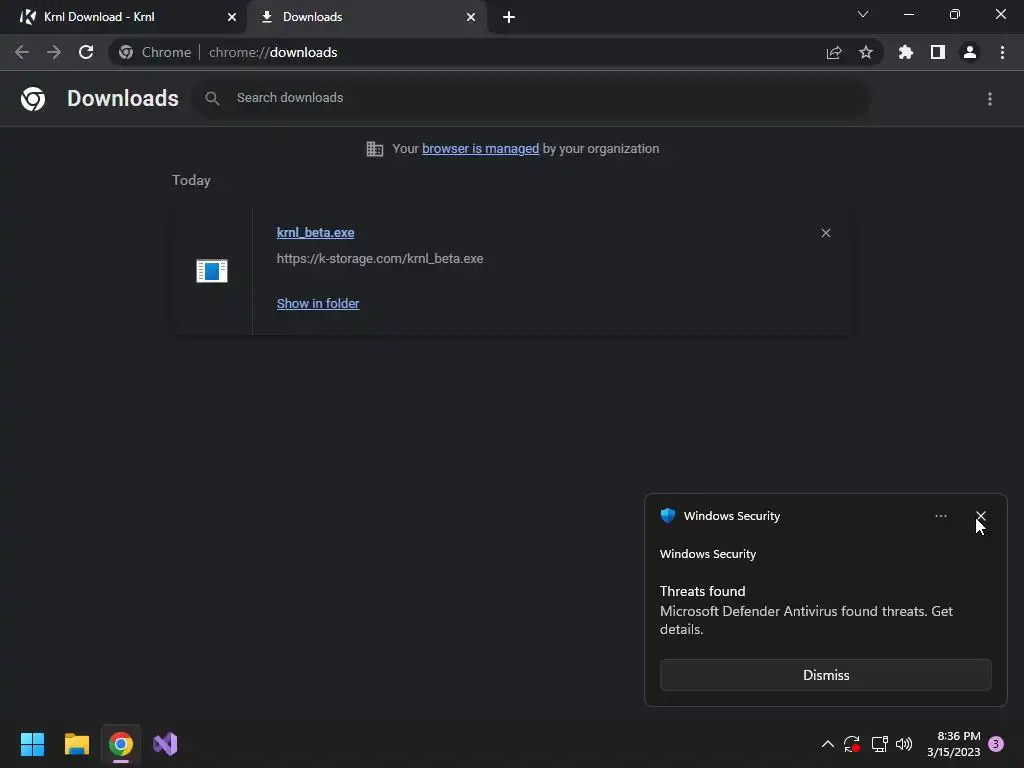Open the network tray icon
The height and width of the screenshot is (768, 1024).
[879, 744]
